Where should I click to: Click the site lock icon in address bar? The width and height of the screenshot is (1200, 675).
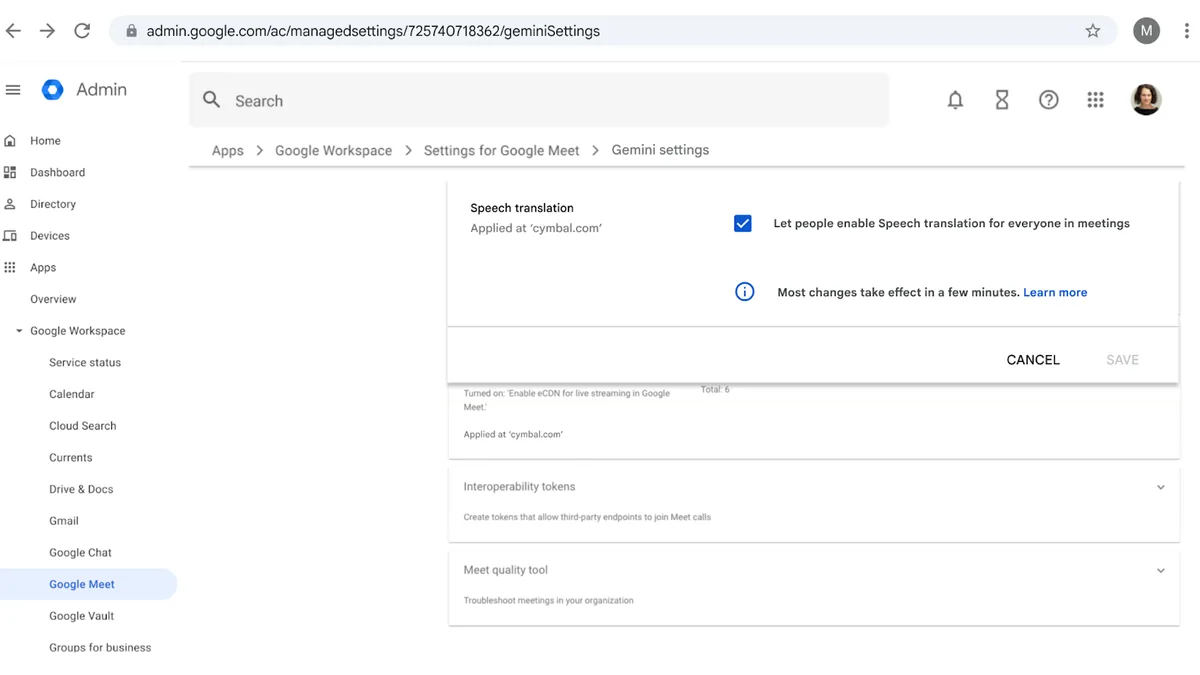click(x=131, y=31)
